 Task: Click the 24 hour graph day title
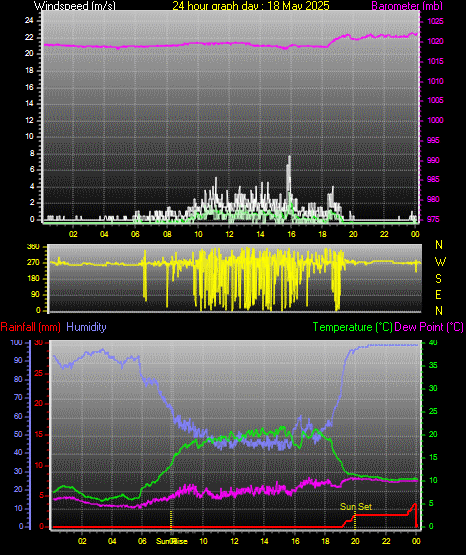251,6
